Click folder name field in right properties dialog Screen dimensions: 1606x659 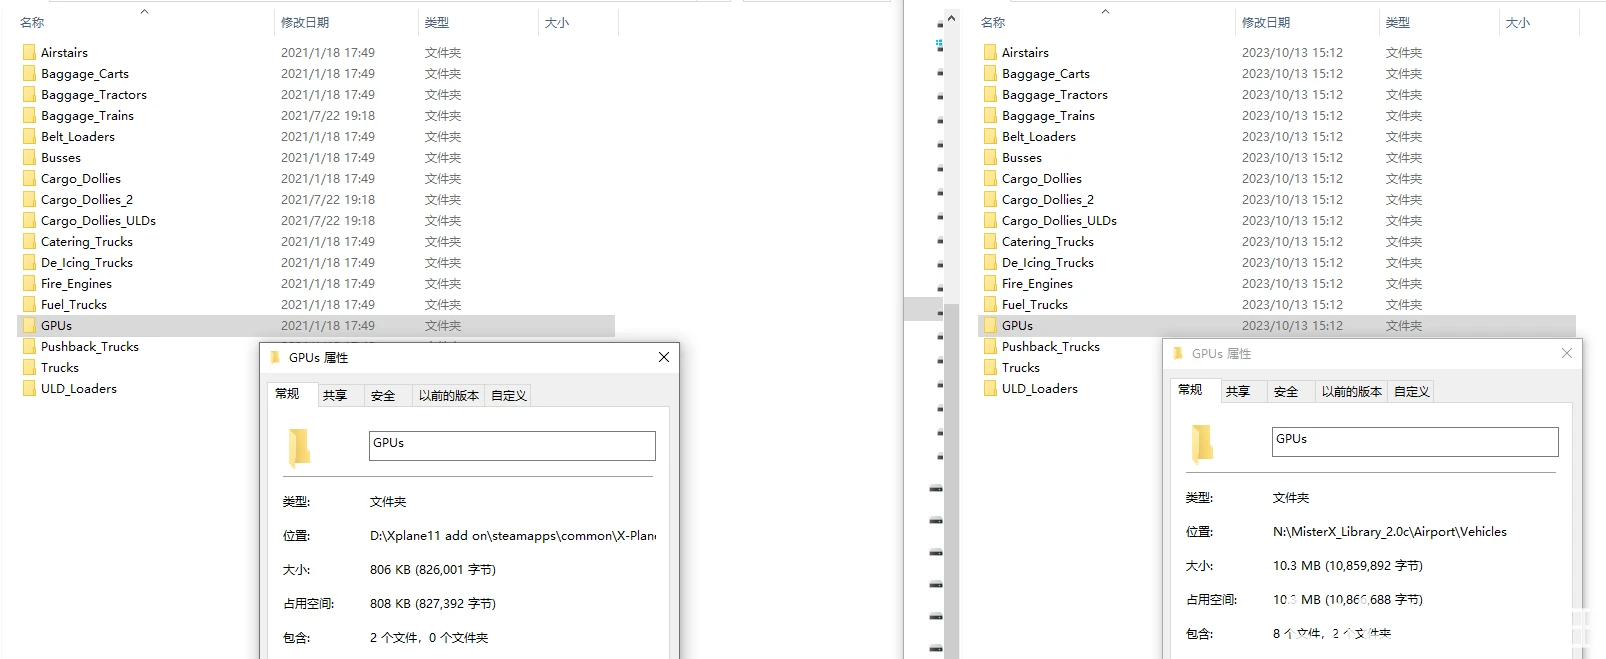(x=1415, y=442)
